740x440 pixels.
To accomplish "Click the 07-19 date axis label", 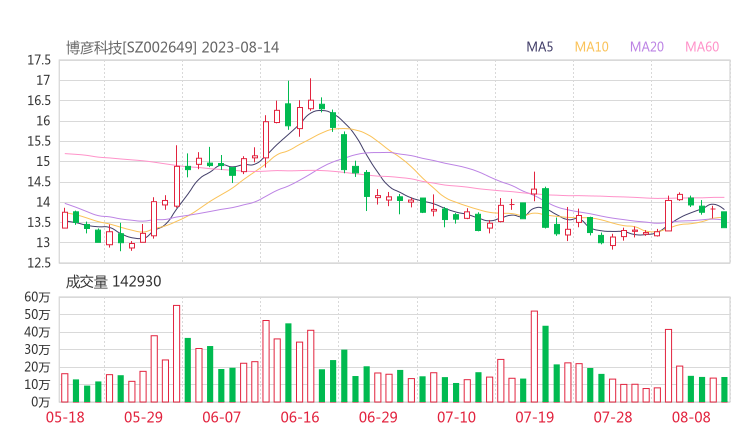I will (x=534, y=417).
